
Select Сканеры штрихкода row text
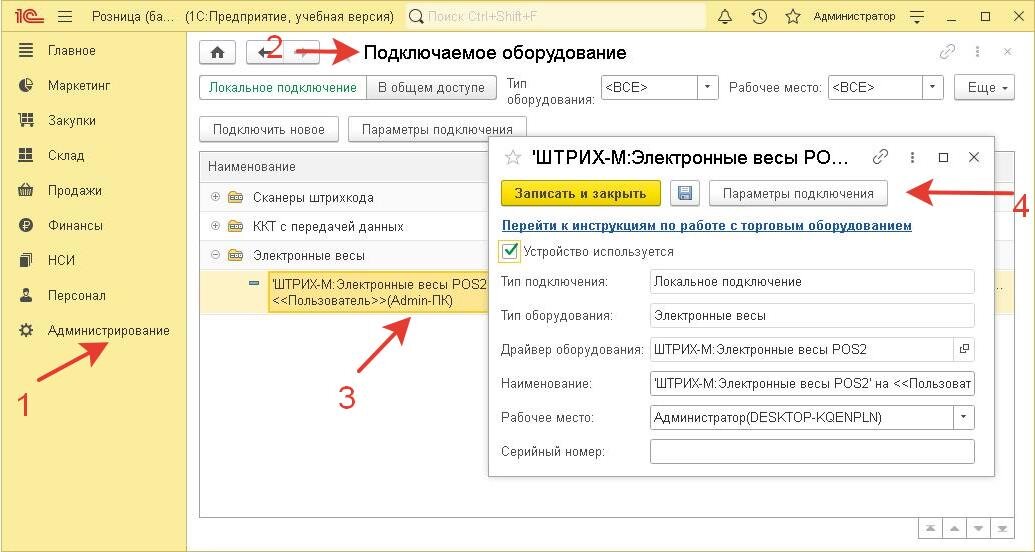click(x=314, y=197)
